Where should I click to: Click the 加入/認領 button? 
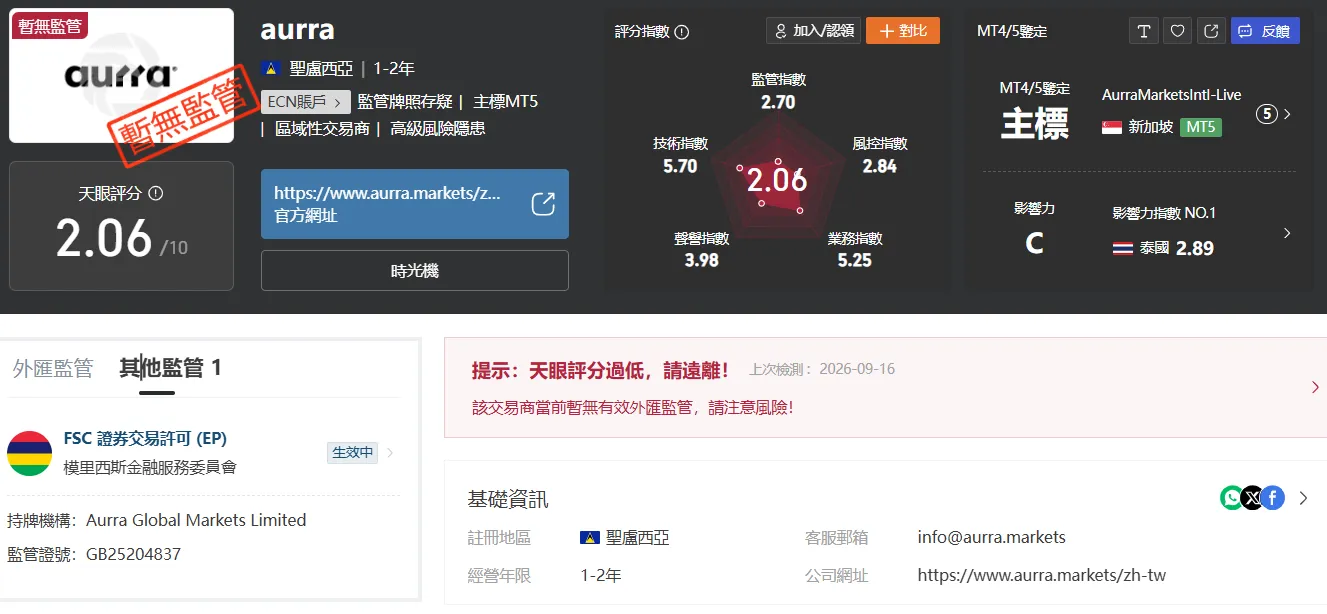[x=813, y=31]
